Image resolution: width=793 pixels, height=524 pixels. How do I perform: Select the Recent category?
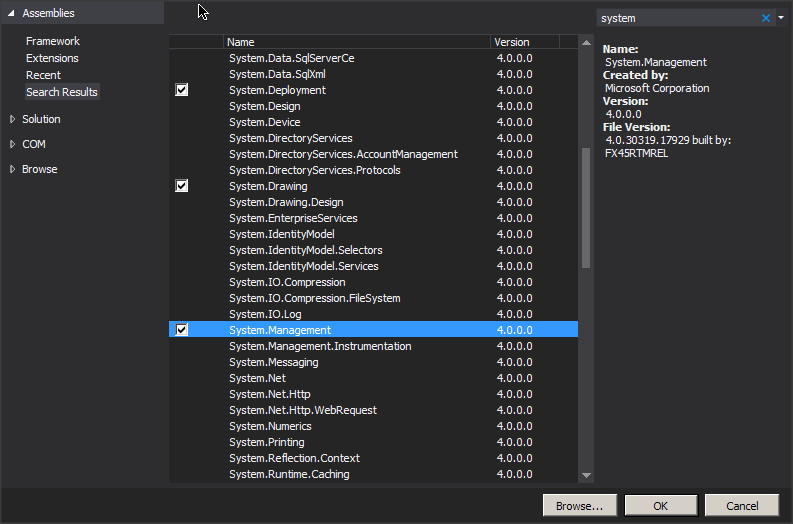(43, 75)
